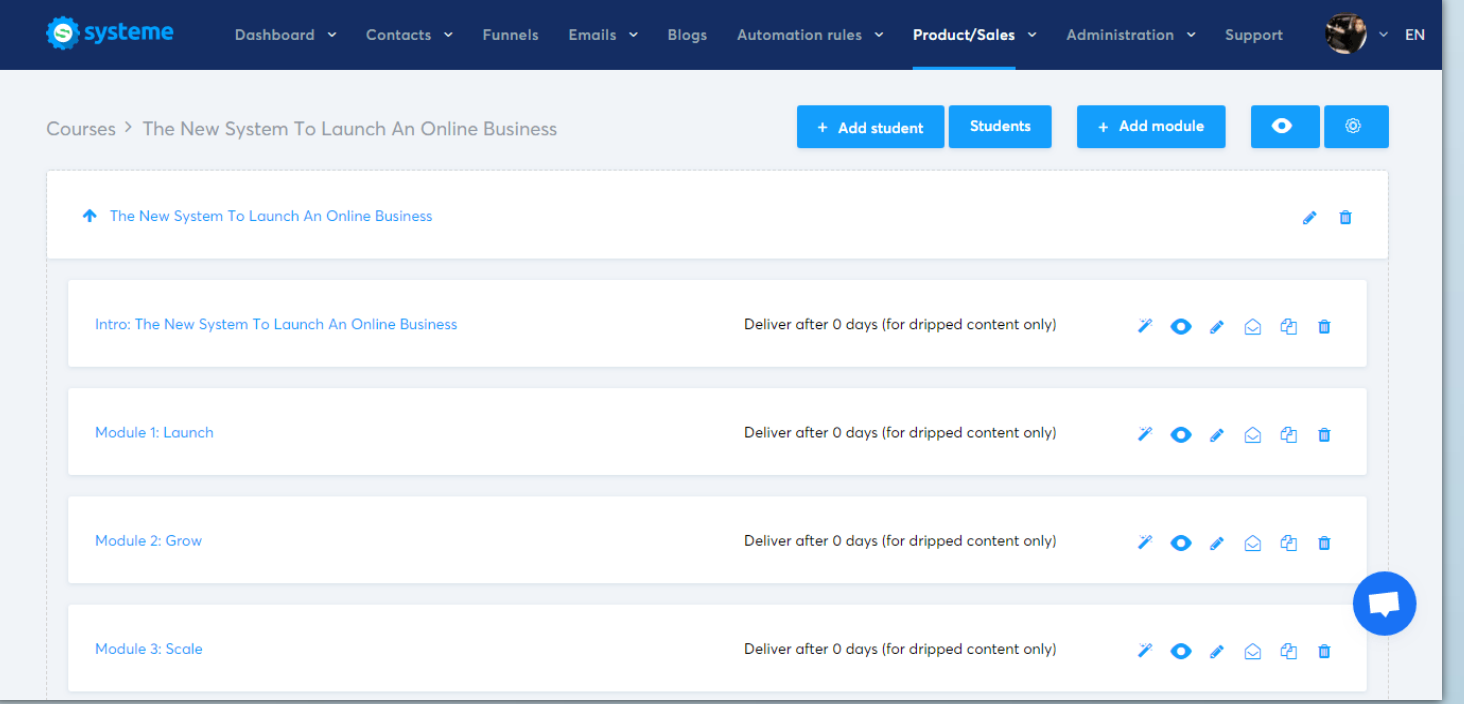Collapse the course using the up arrow
The height and width of the screenshot is (704, 1464).
(x=90, y=216)
